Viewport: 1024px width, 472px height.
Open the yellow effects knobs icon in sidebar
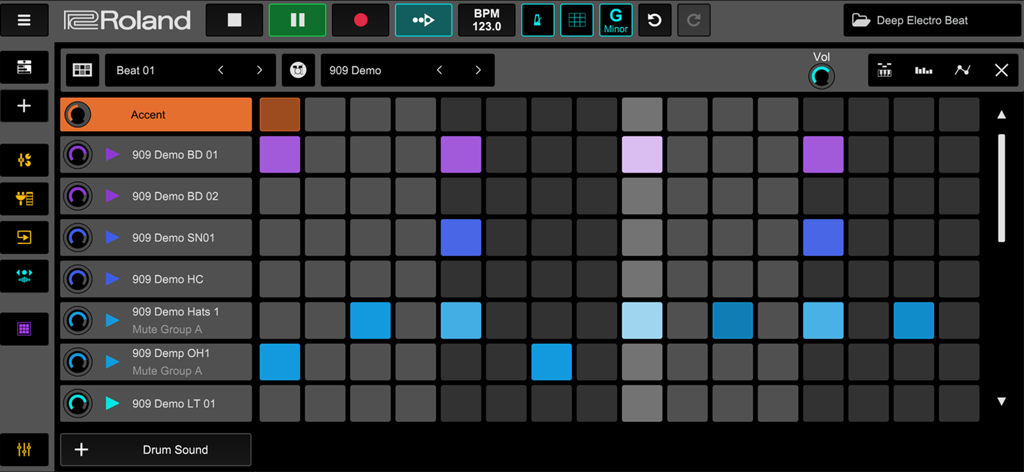[24, 160]
